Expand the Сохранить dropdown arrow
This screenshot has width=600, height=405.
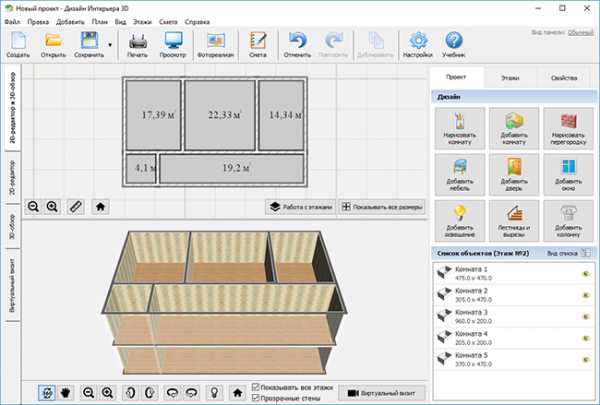(110, 45)
